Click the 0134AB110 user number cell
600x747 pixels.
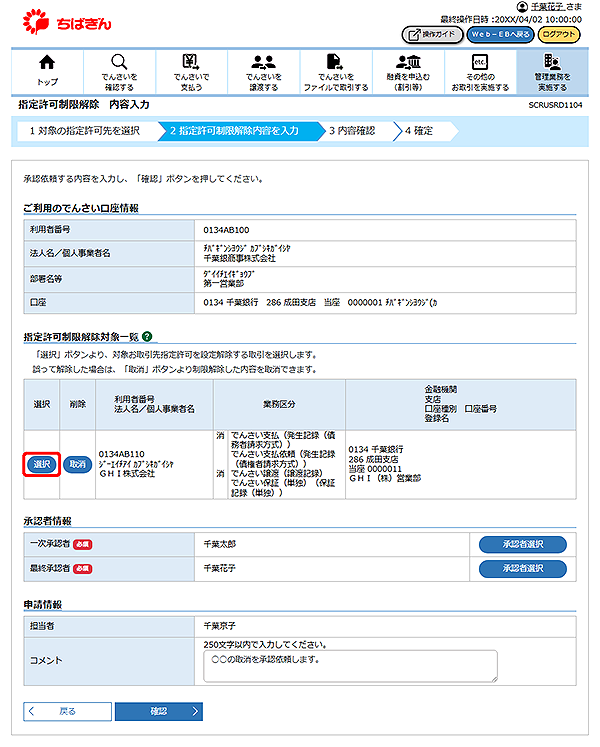pos(122,454)
